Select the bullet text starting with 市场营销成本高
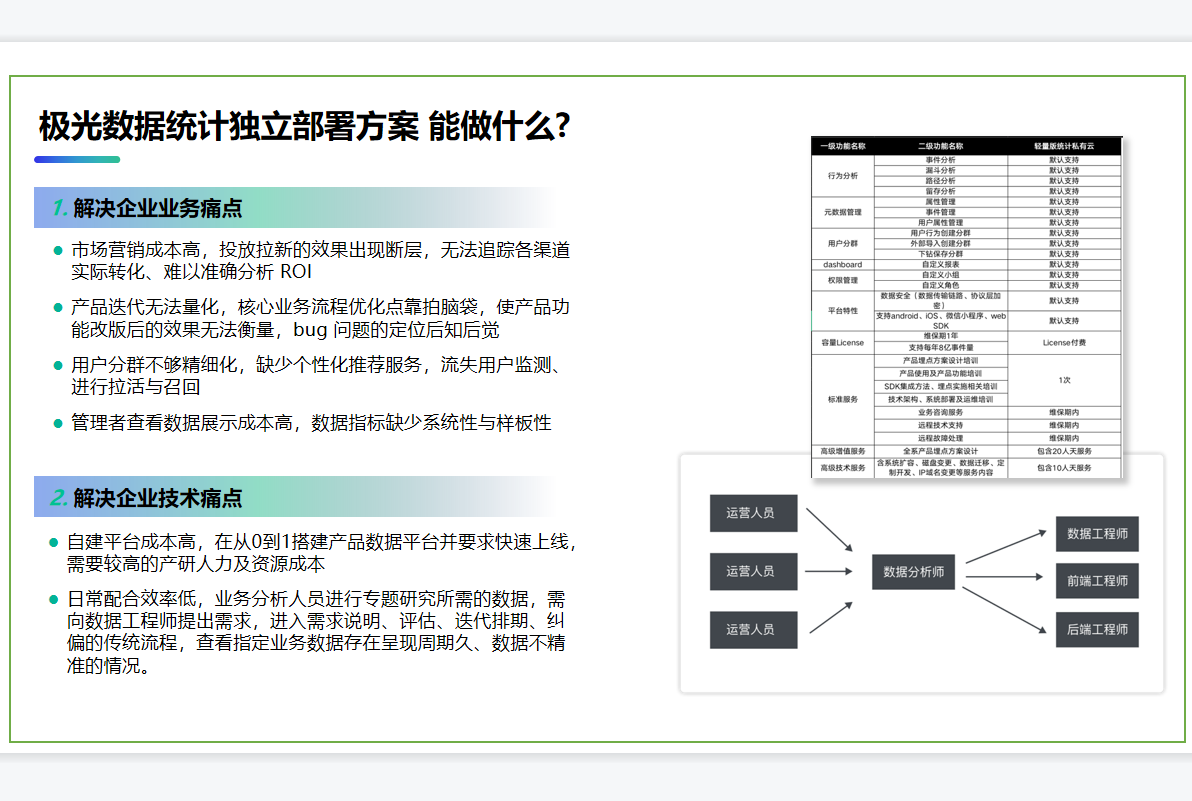Viewport: 1192px width, 801px height. coord(320,260)
